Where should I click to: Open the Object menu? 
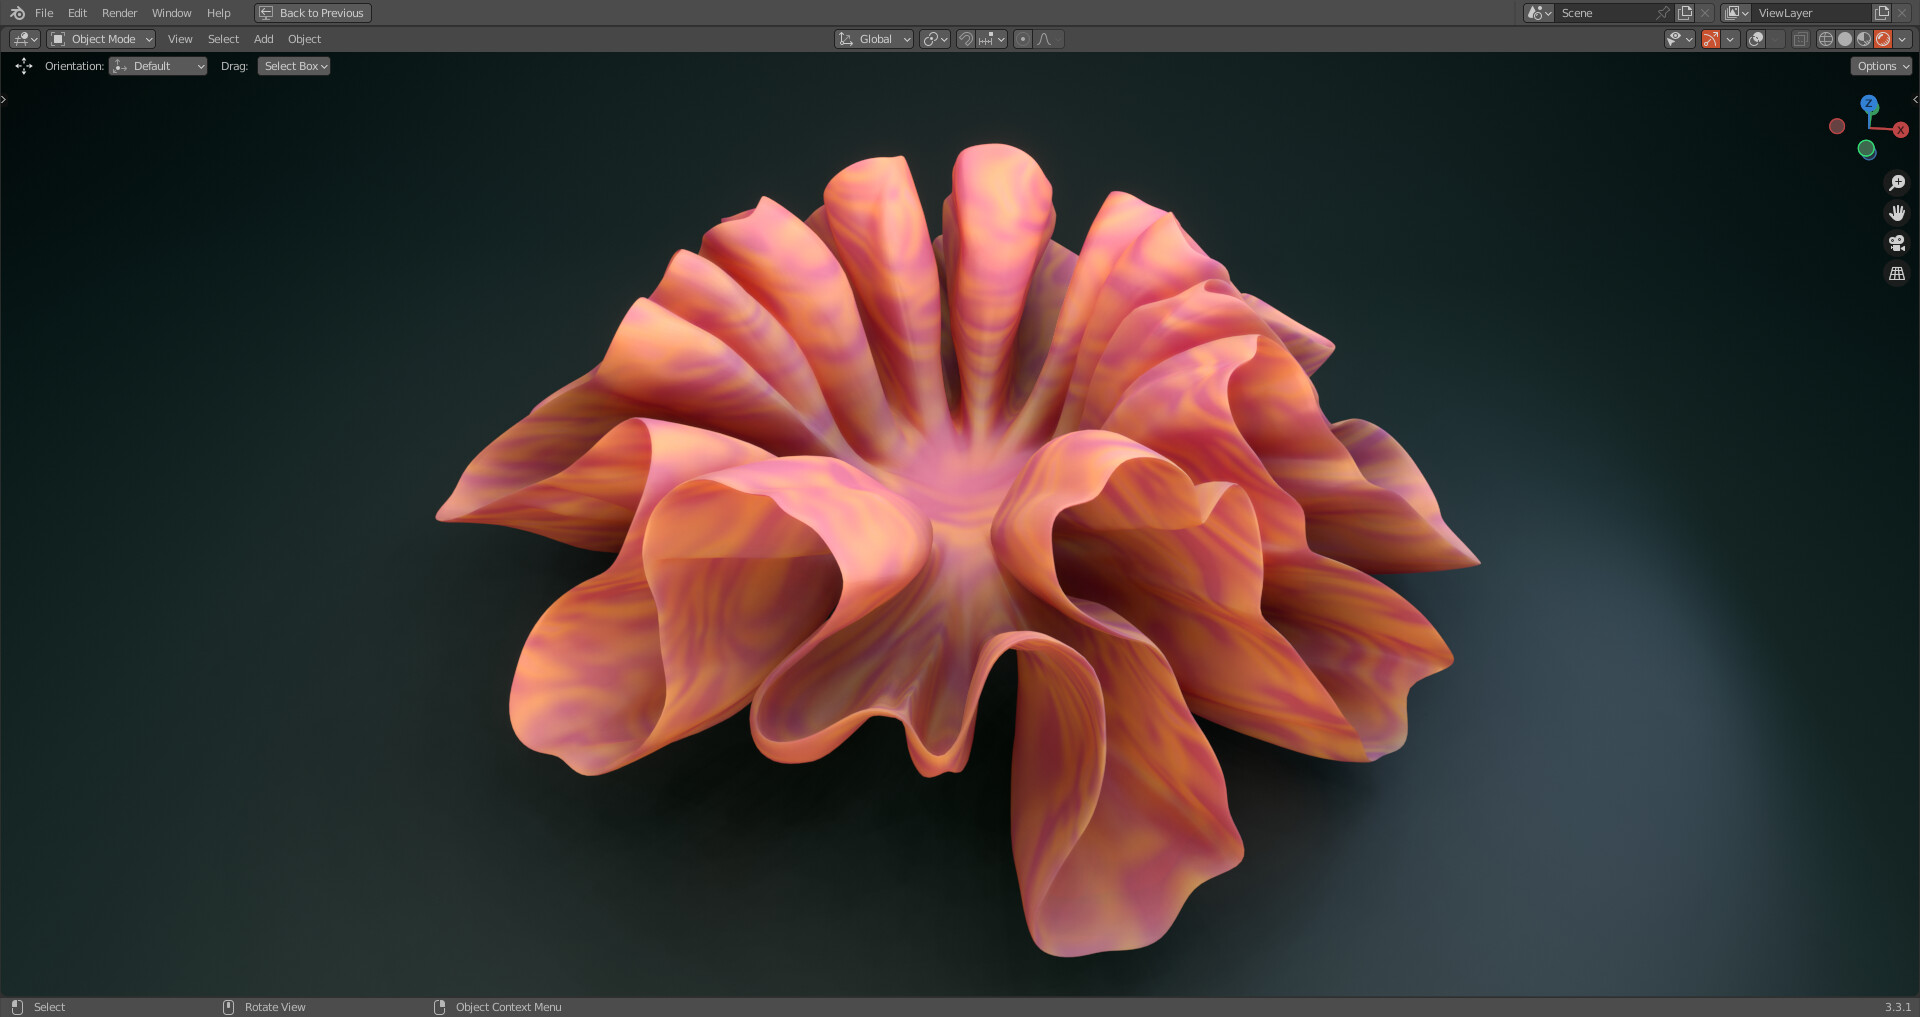[x=304, y=39]
